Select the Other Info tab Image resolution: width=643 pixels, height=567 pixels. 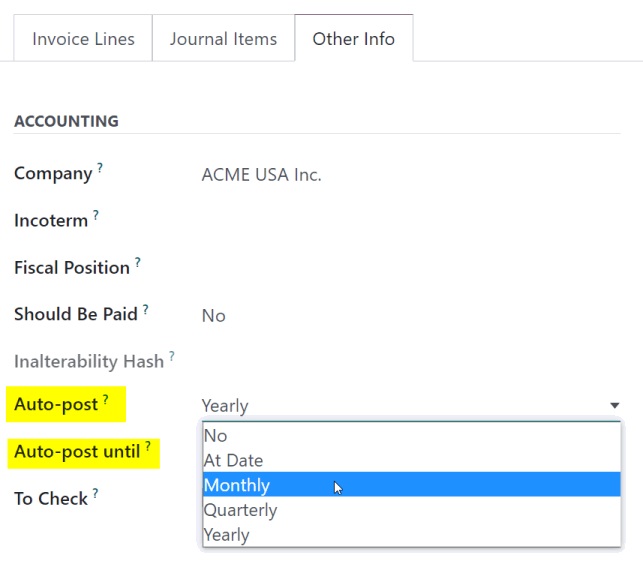pos(353,39)
